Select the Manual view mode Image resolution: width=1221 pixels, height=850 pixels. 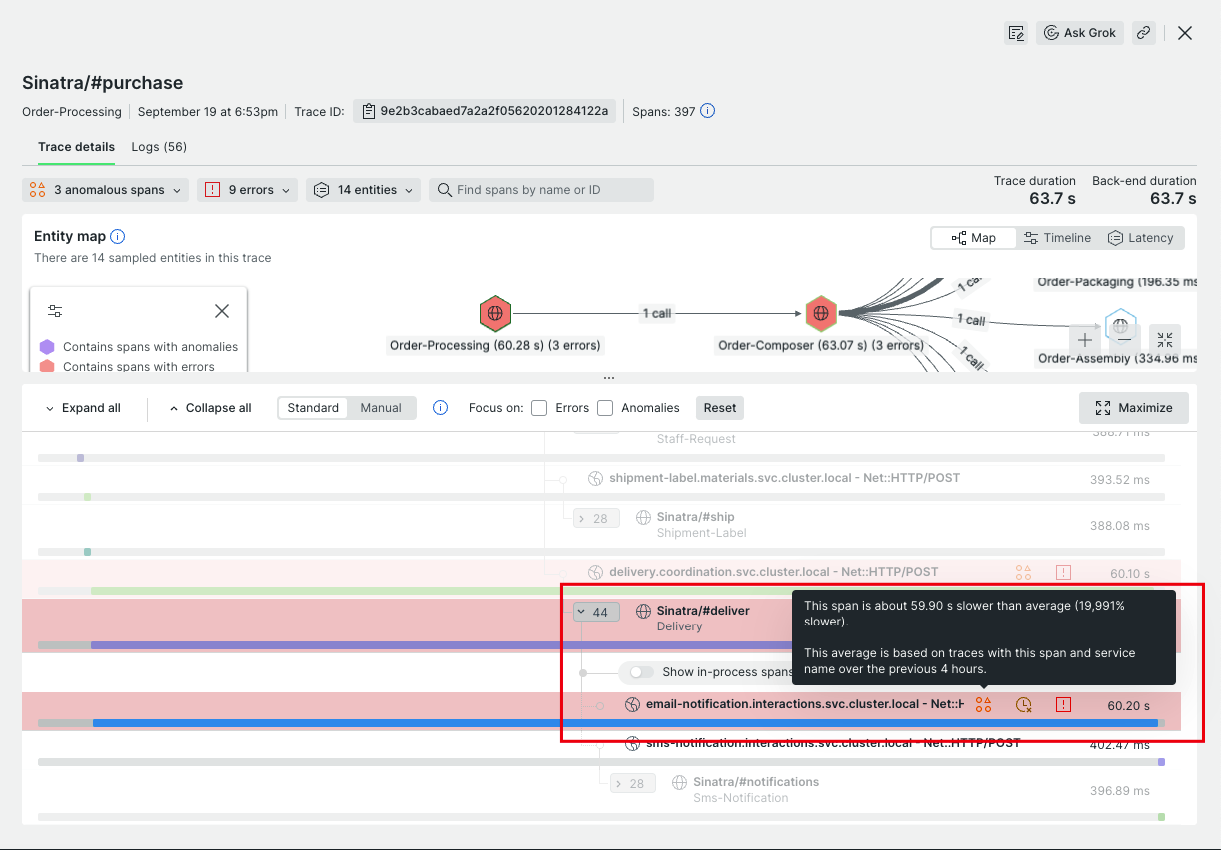tap(381, 408)
